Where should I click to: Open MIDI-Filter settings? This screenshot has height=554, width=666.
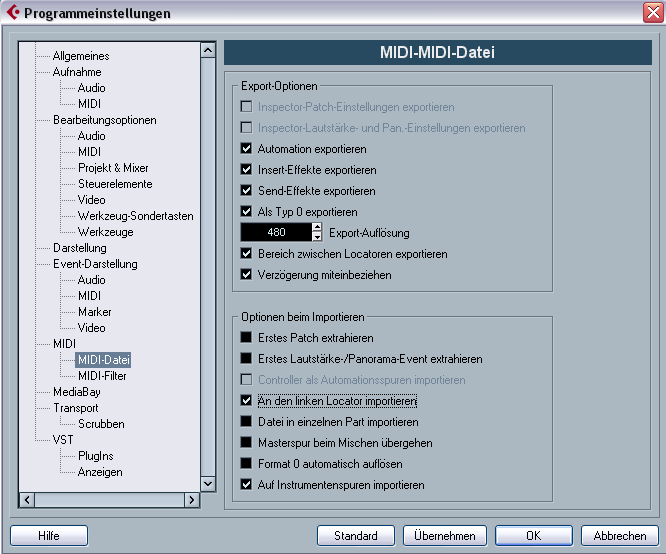(102, 376)
